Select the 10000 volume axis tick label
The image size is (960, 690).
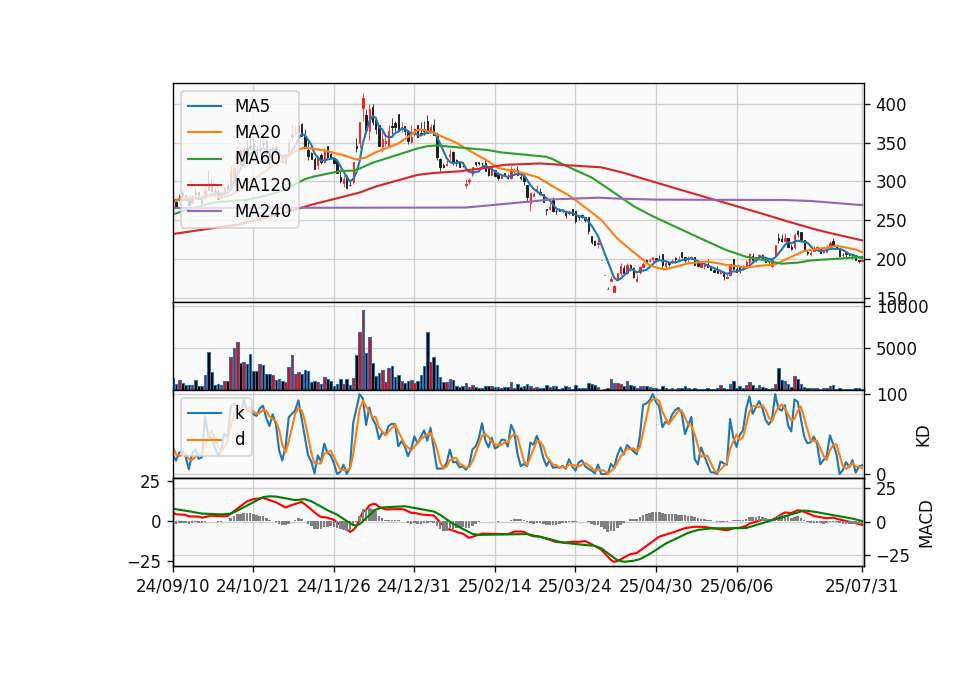902,307
